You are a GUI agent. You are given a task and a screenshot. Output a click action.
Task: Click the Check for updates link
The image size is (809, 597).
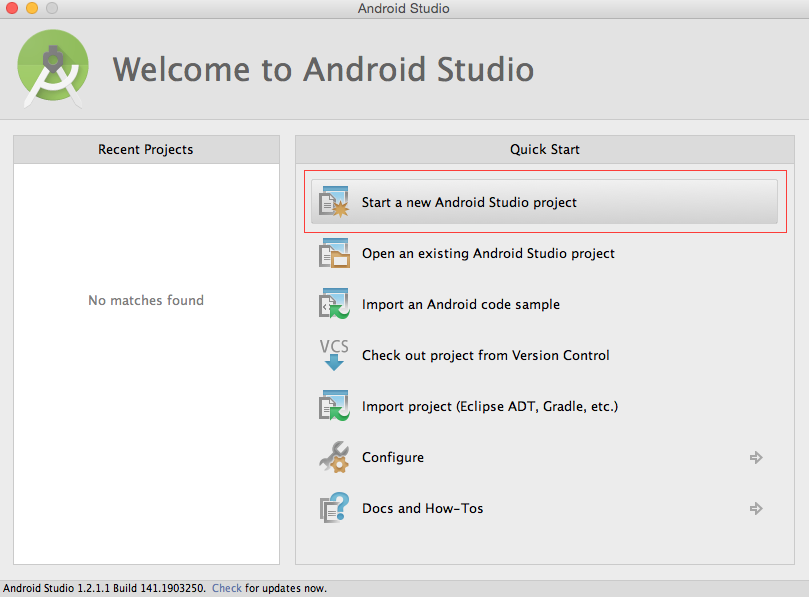[x=226, y=588]
